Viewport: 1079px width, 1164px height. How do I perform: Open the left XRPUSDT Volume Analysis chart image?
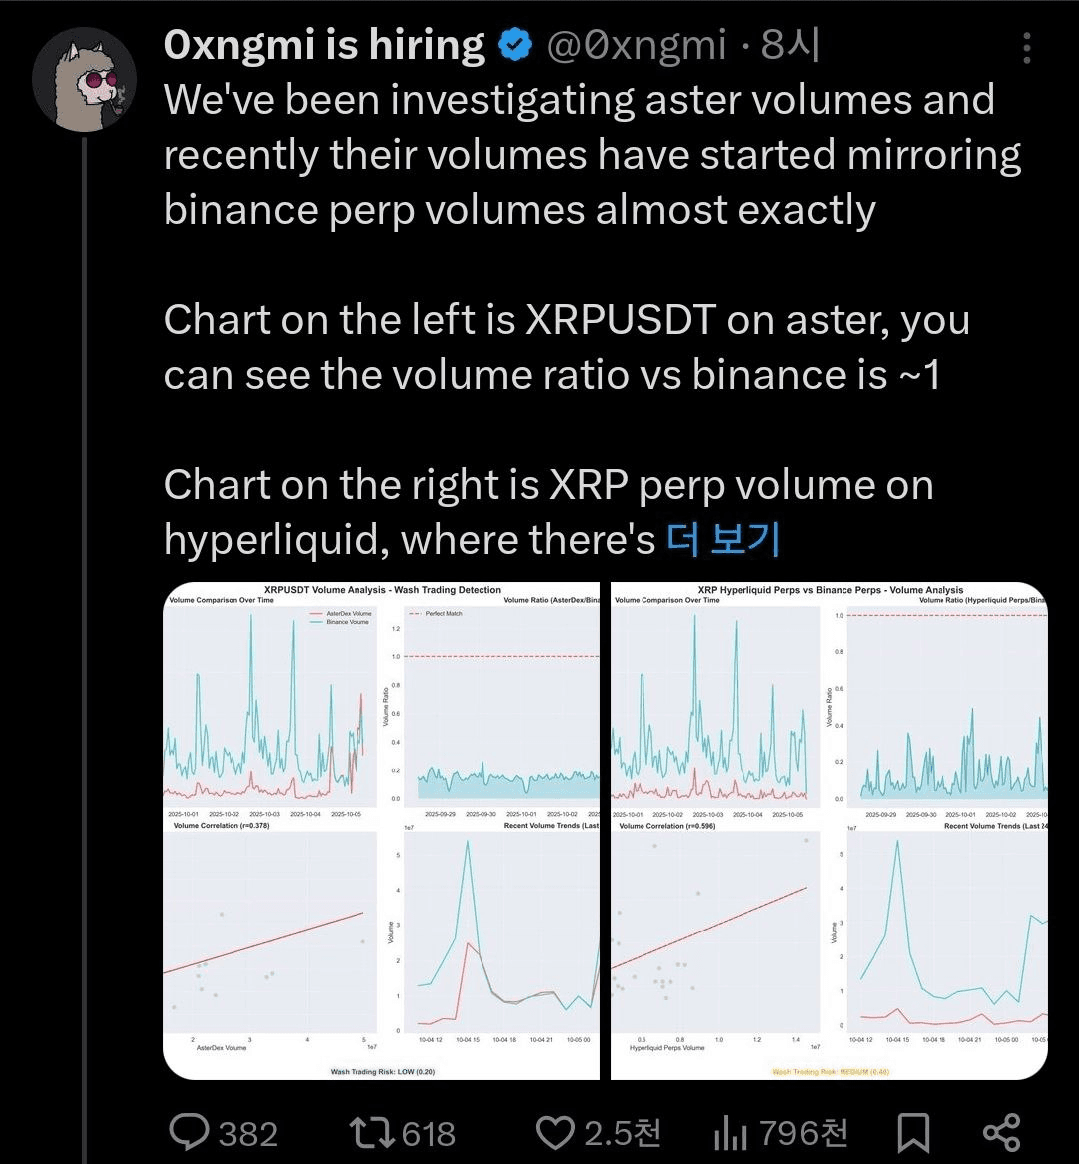381,830
